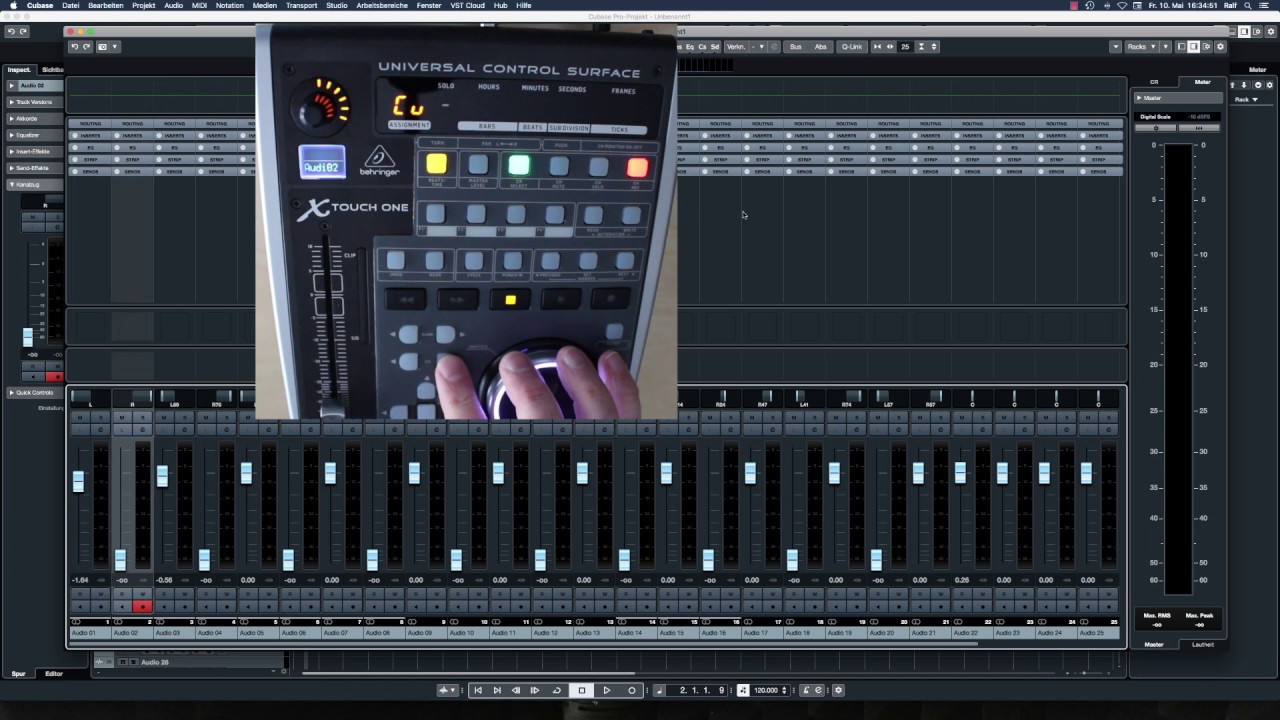Expand the Master meter section
Screen dimensions: 1280x720
1179,98
